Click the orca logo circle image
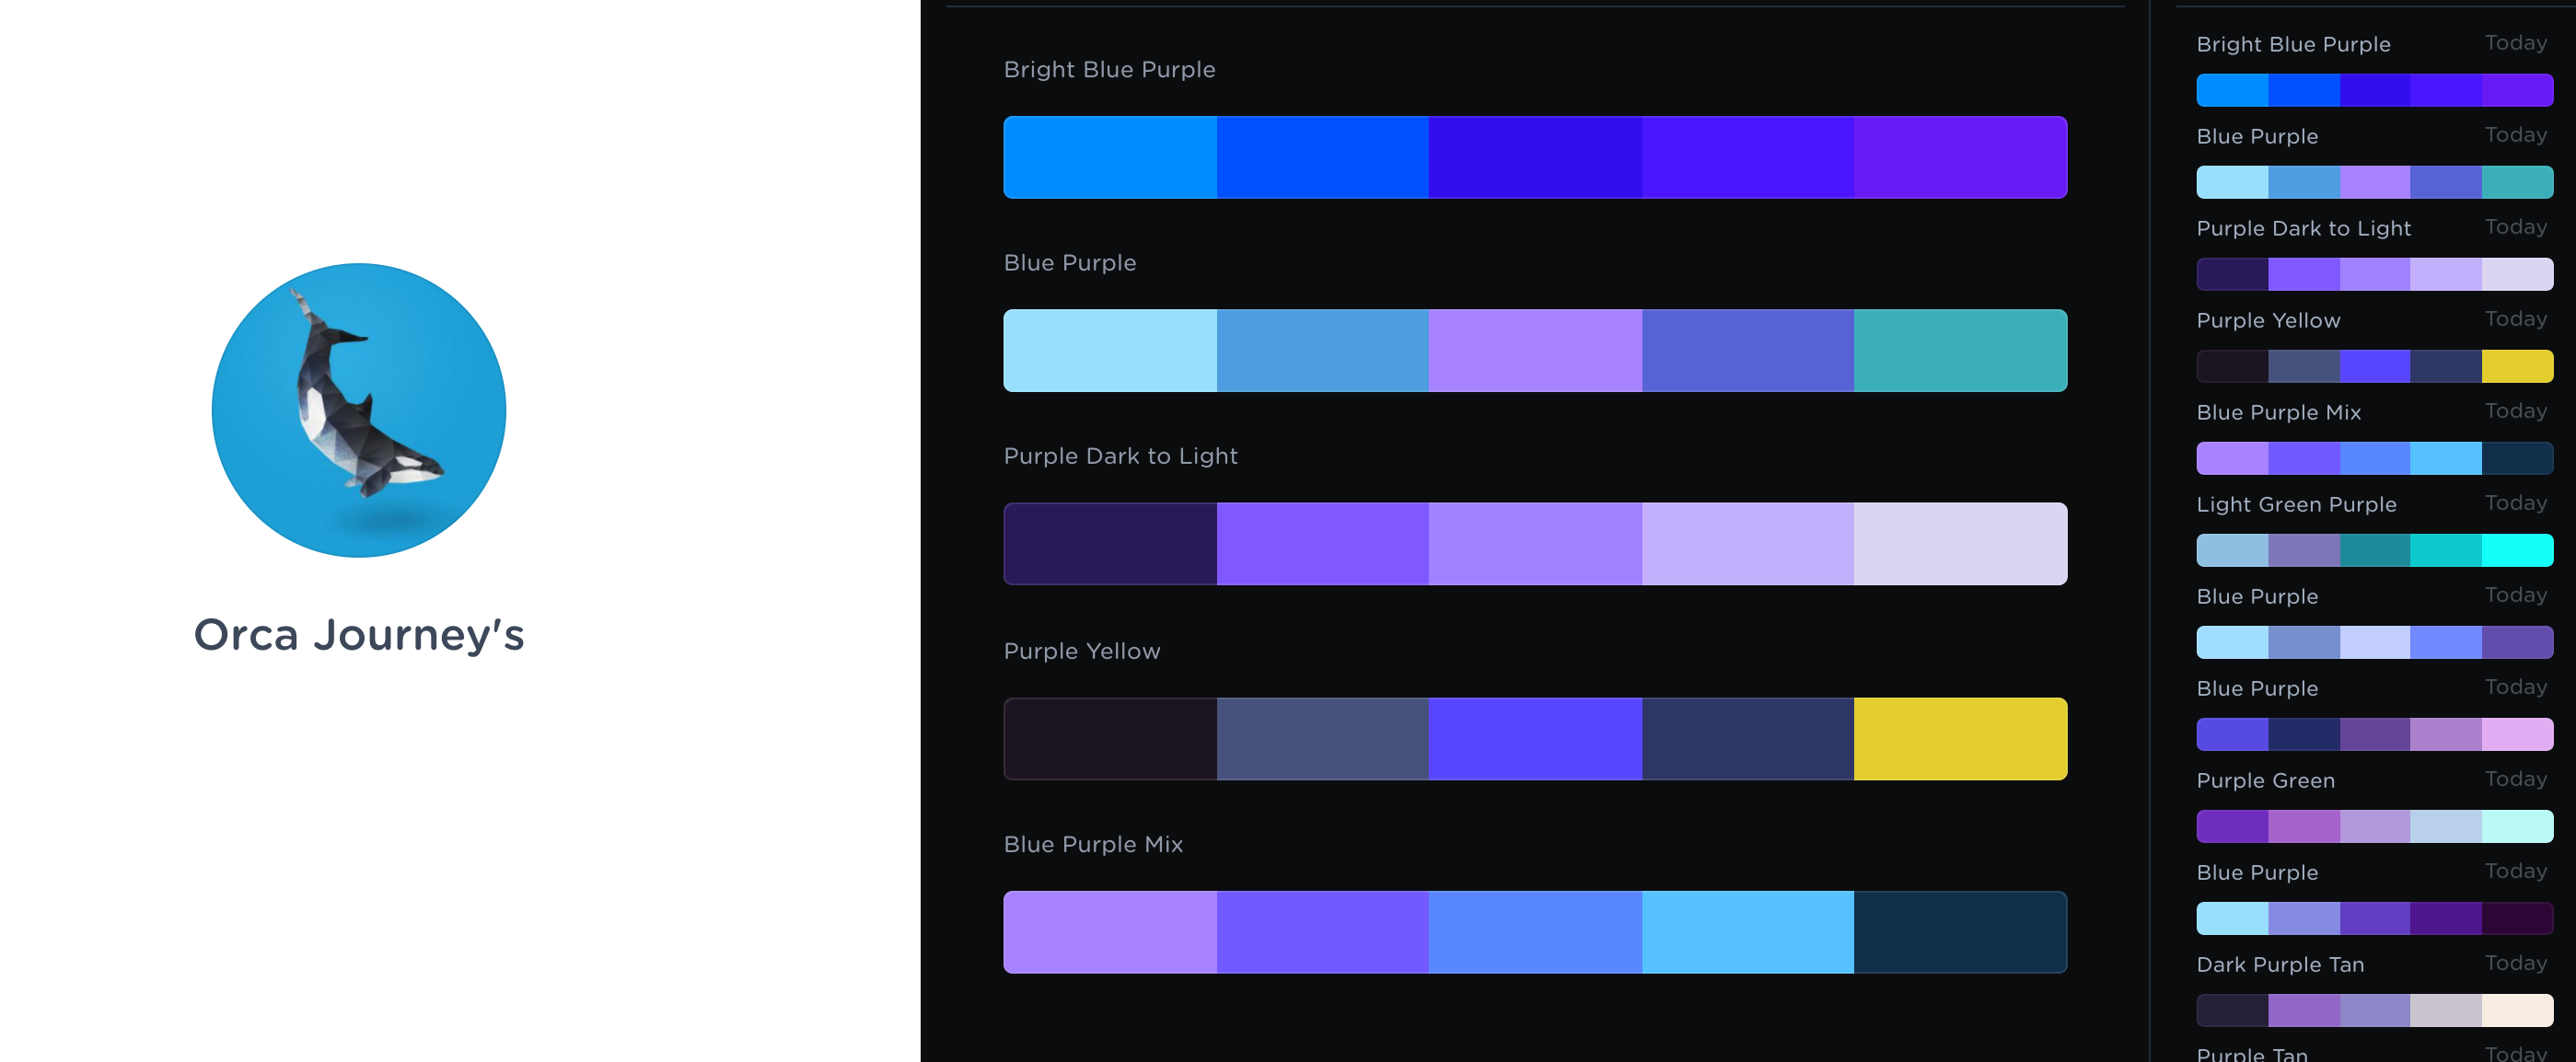Screen dimensions: 2576x1062 click(x=359, y=410)
